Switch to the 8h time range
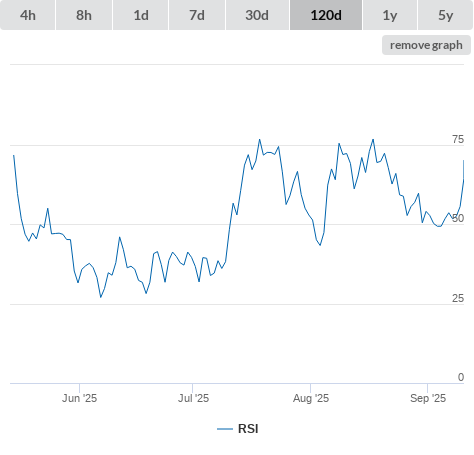474x455 pixels. coord(84,15)
